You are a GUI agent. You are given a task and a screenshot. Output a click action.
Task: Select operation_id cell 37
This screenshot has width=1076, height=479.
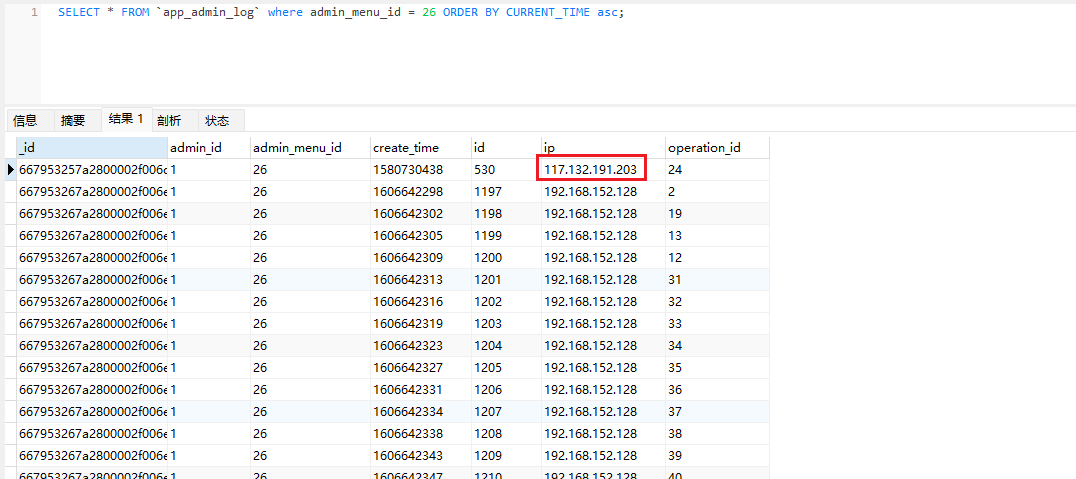[x=717, y=411]
